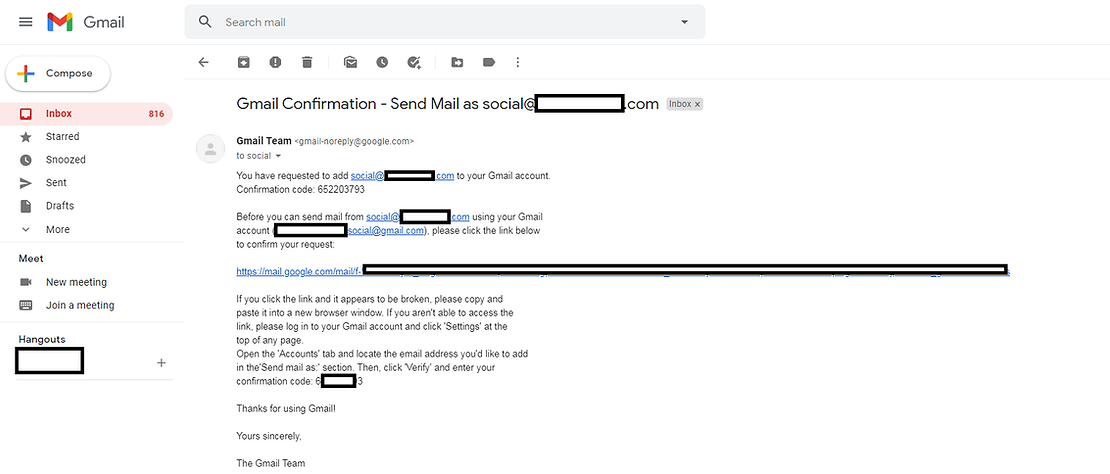1110x474 pixels.
Task: Report this message as spam
Action: [275, 62]
